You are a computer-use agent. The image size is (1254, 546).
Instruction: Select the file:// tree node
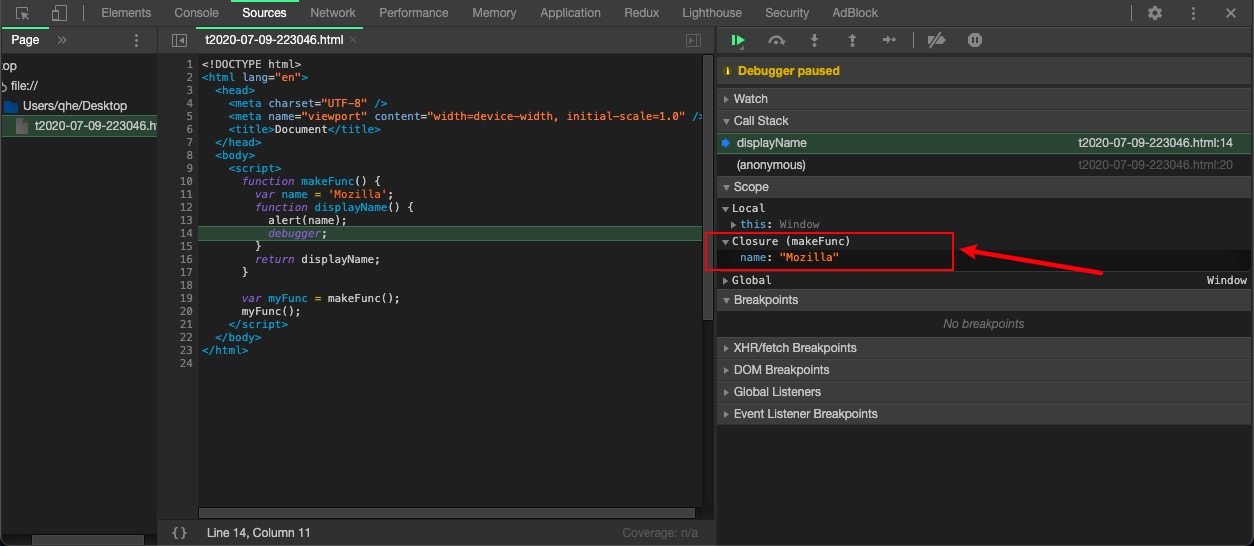(24, 86)
